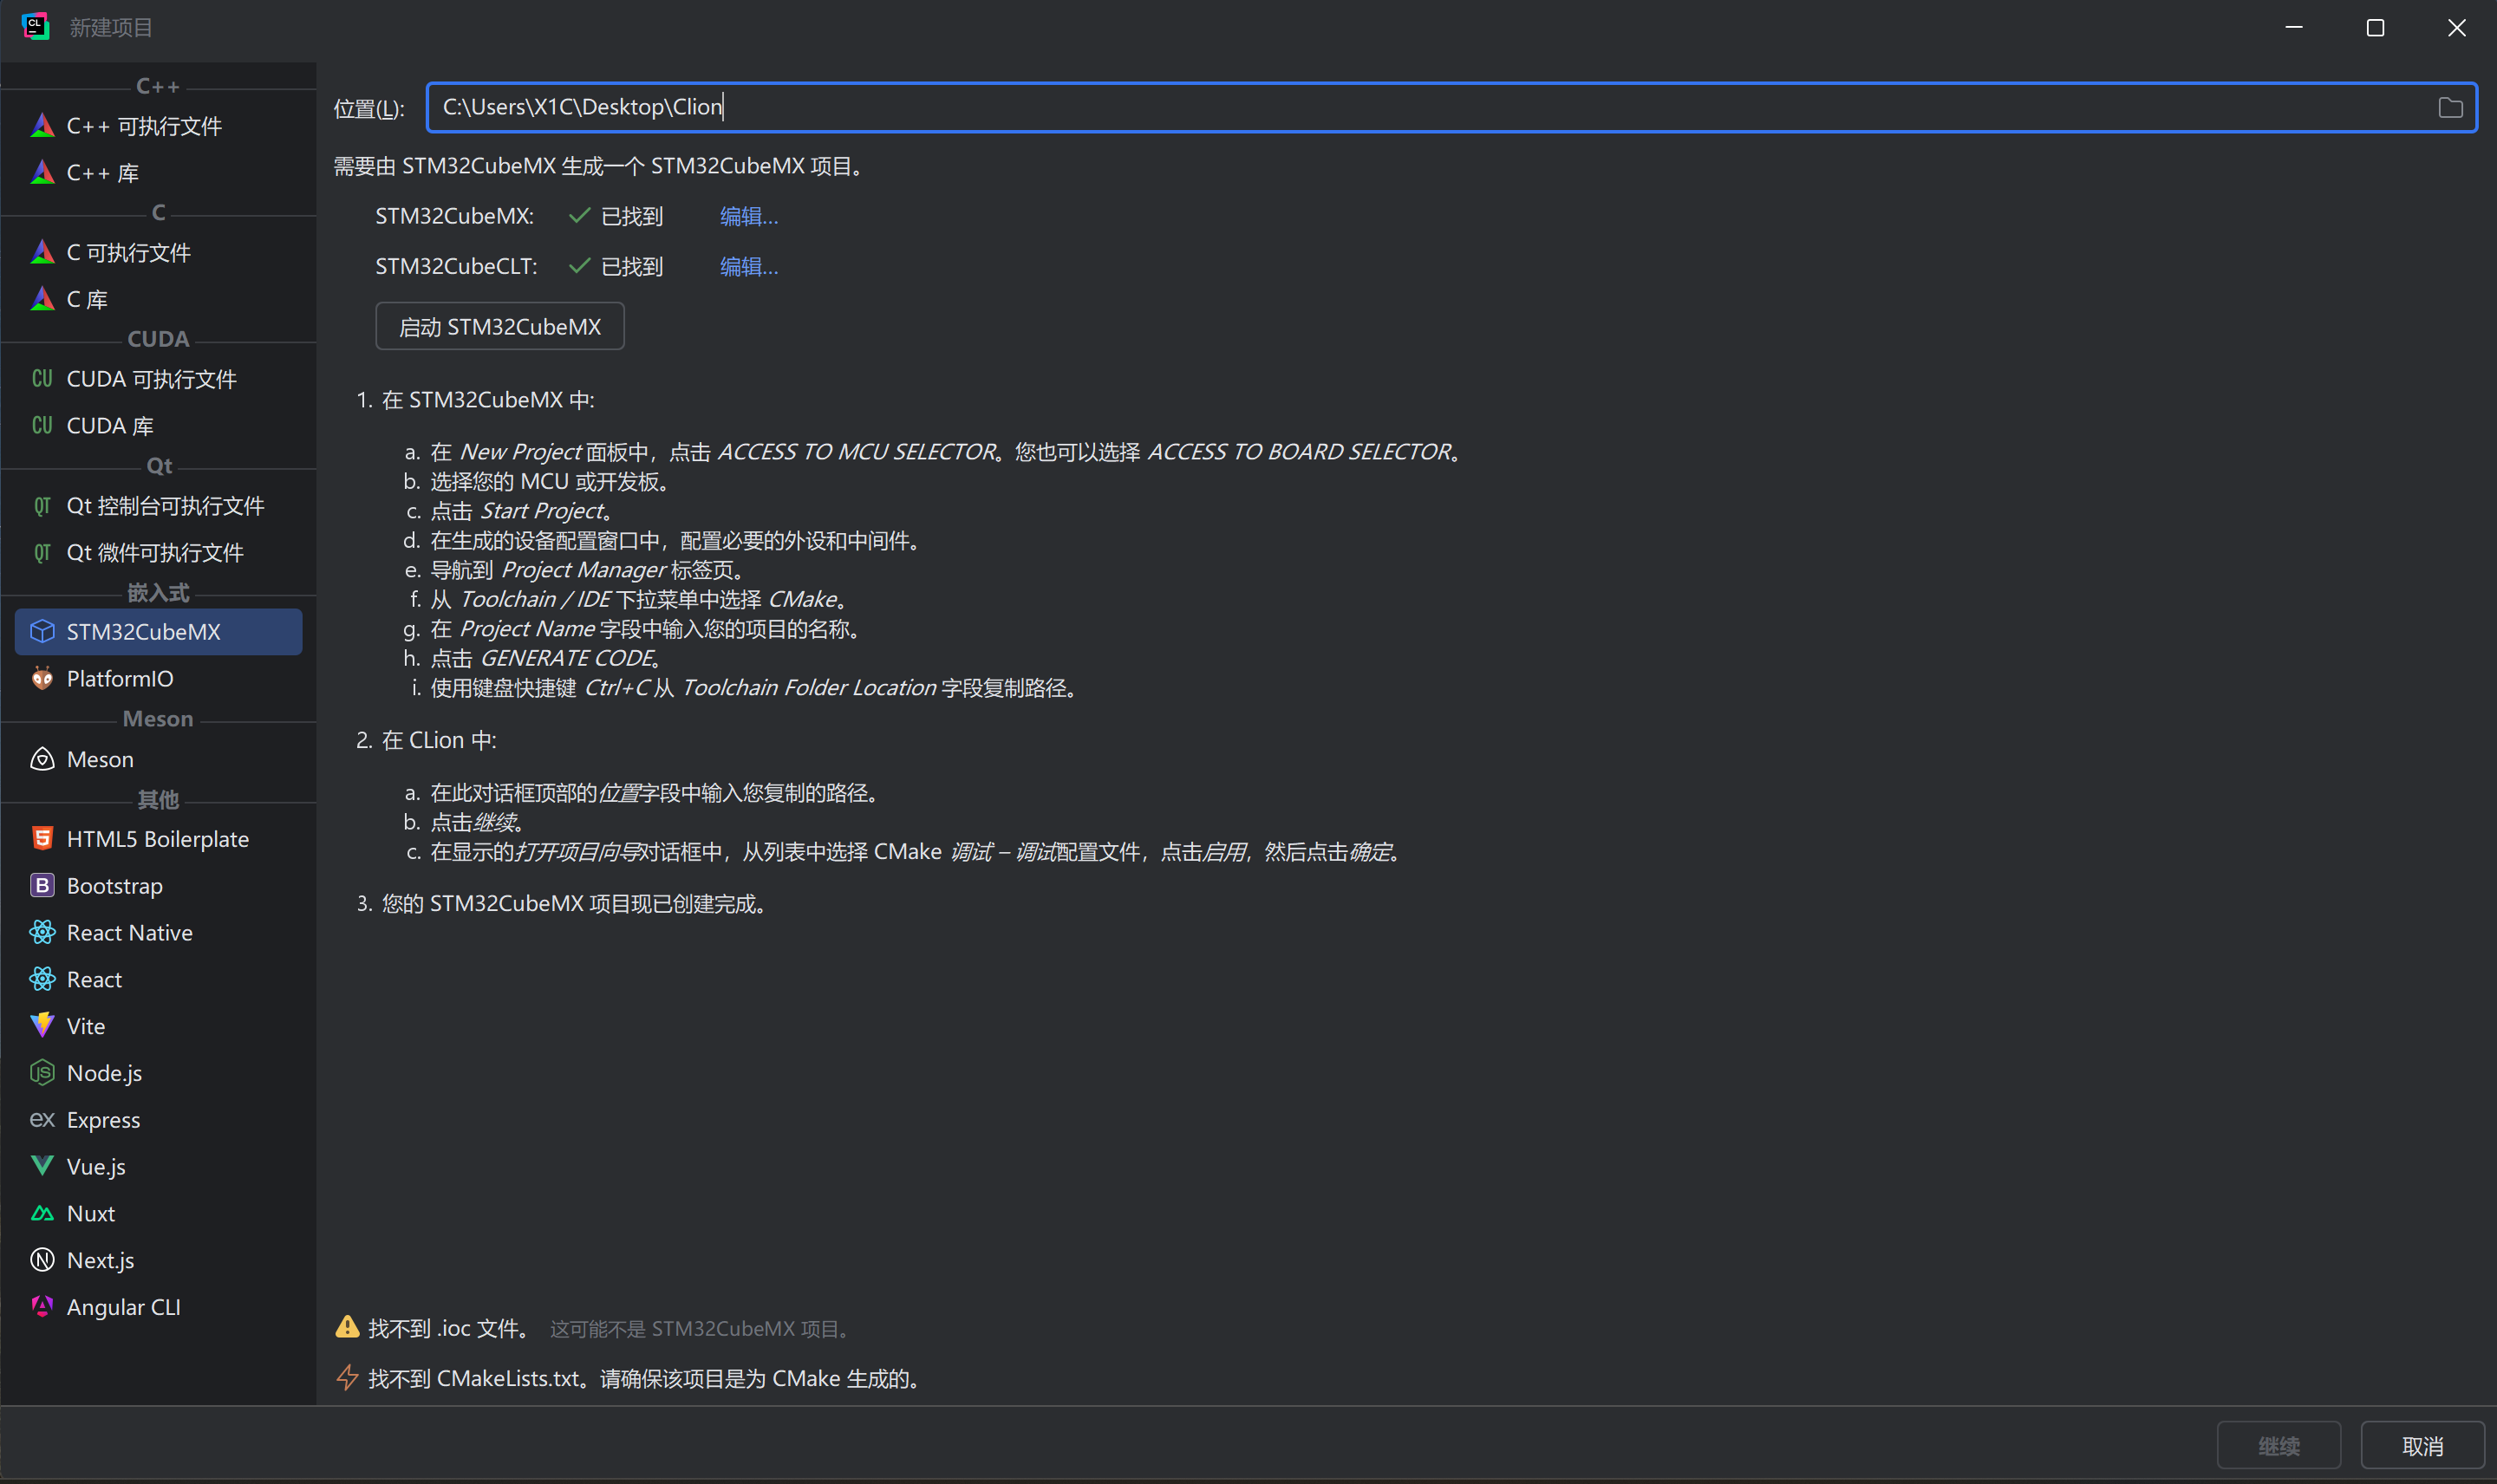The image size is (2497, 1484).
Task: Click the Angular CLI icon
Action: coord(42,1307)
